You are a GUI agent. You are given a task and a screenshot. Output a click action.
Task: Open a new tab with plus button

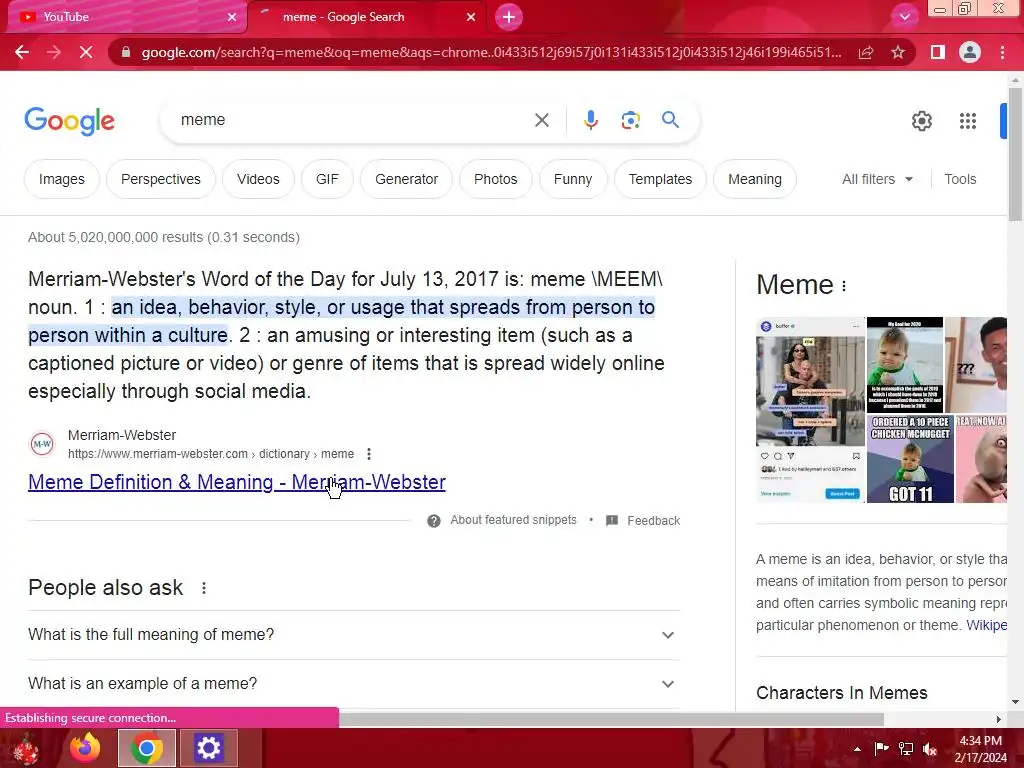click(x=509, y=17)
